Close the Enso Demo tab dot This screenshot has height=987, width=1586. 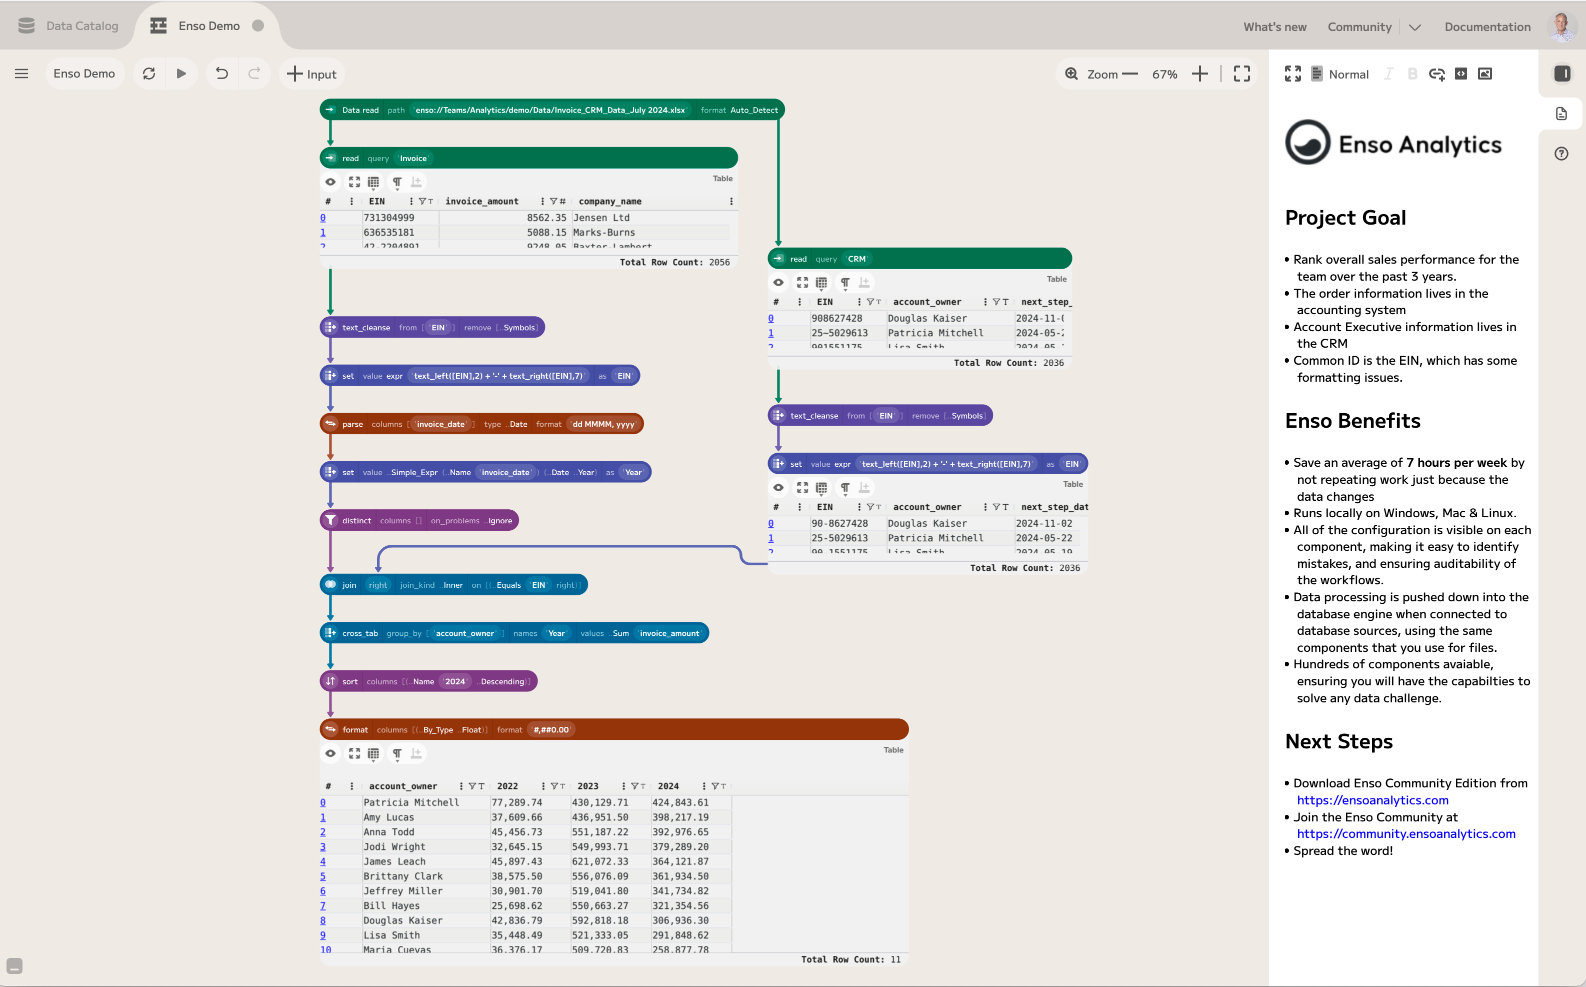(x=258, y=26)
